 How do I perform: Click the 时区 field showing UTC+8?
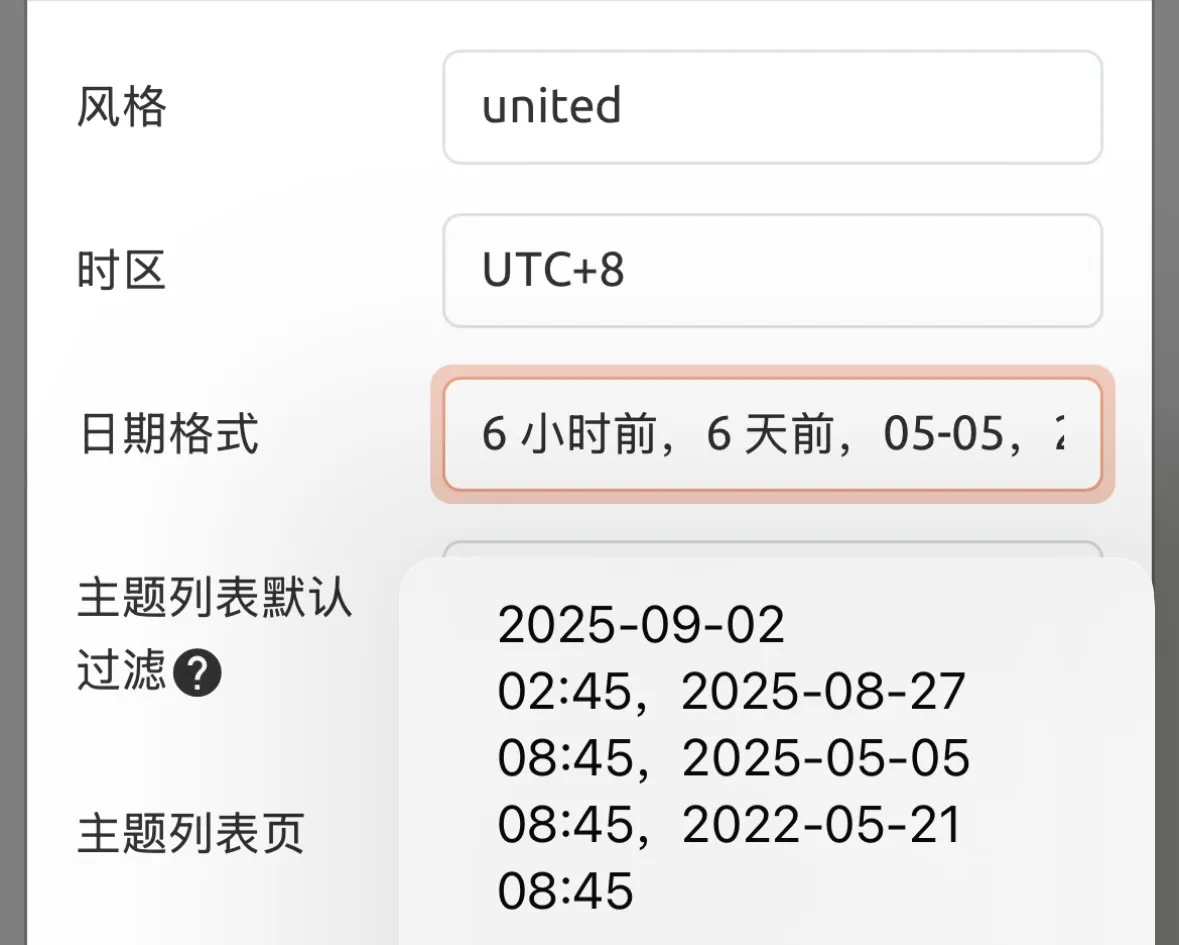pos(772,270)
